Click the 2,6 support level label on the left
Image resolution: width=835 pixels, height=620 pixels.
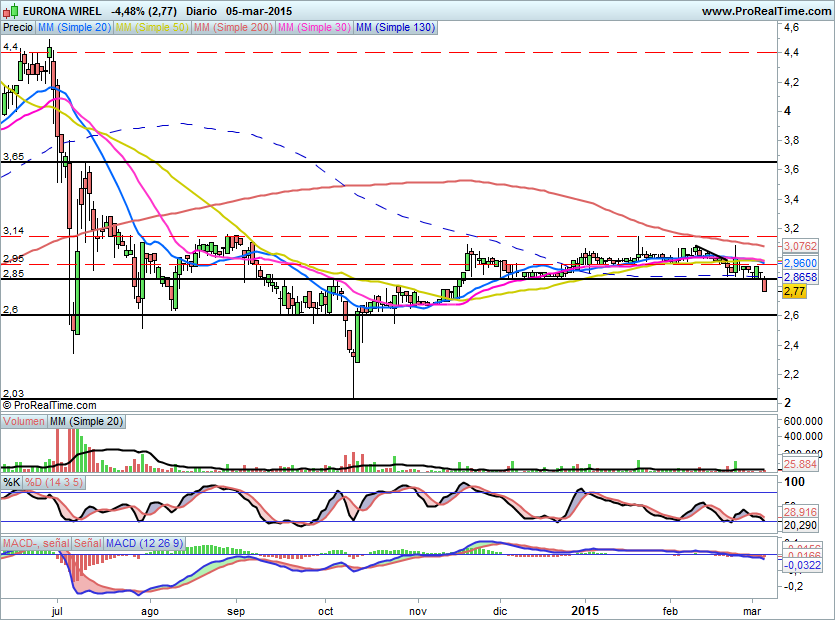[x=10, y=309]
